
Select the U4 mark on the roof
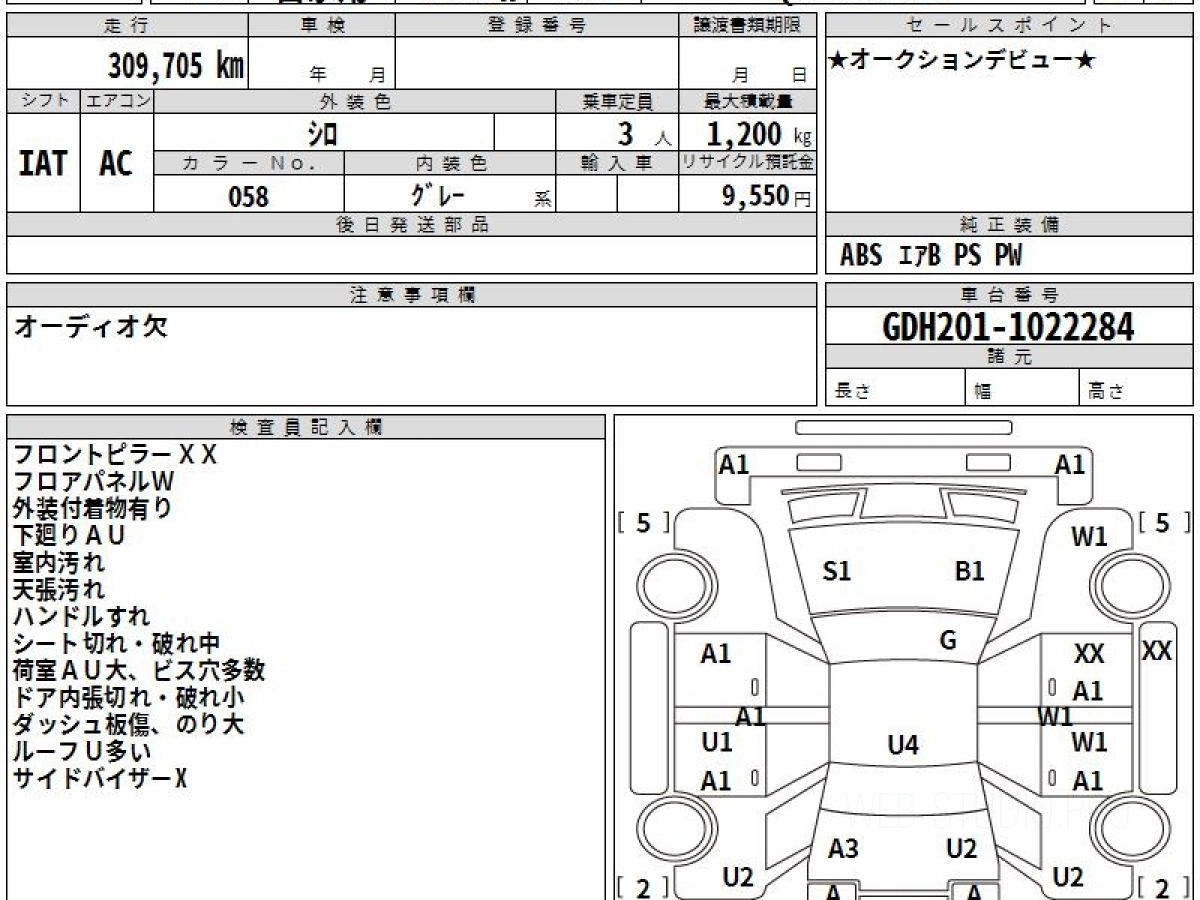[902, 744]
